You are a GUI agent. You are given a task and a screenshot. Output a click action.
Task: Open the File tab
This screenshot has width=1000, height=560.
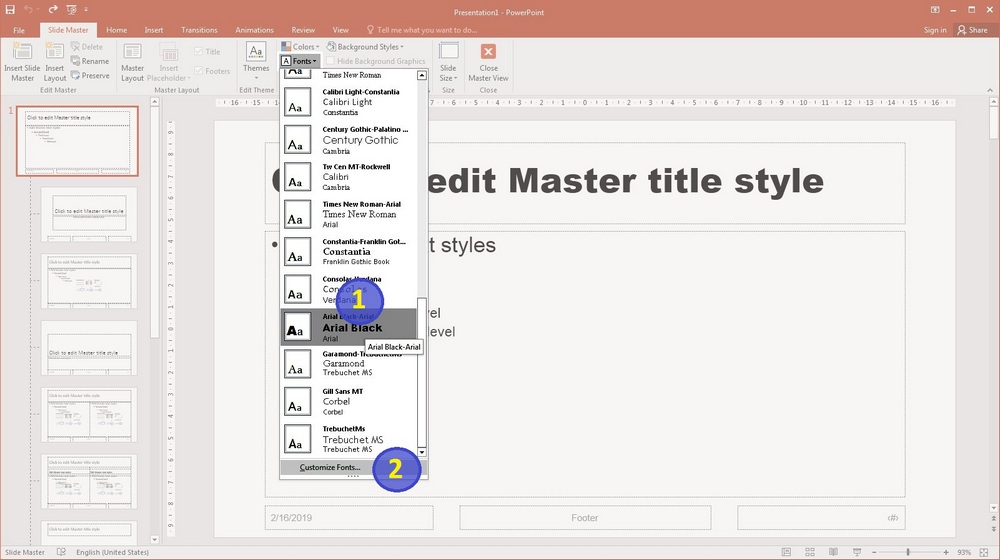tap(19, 30)
